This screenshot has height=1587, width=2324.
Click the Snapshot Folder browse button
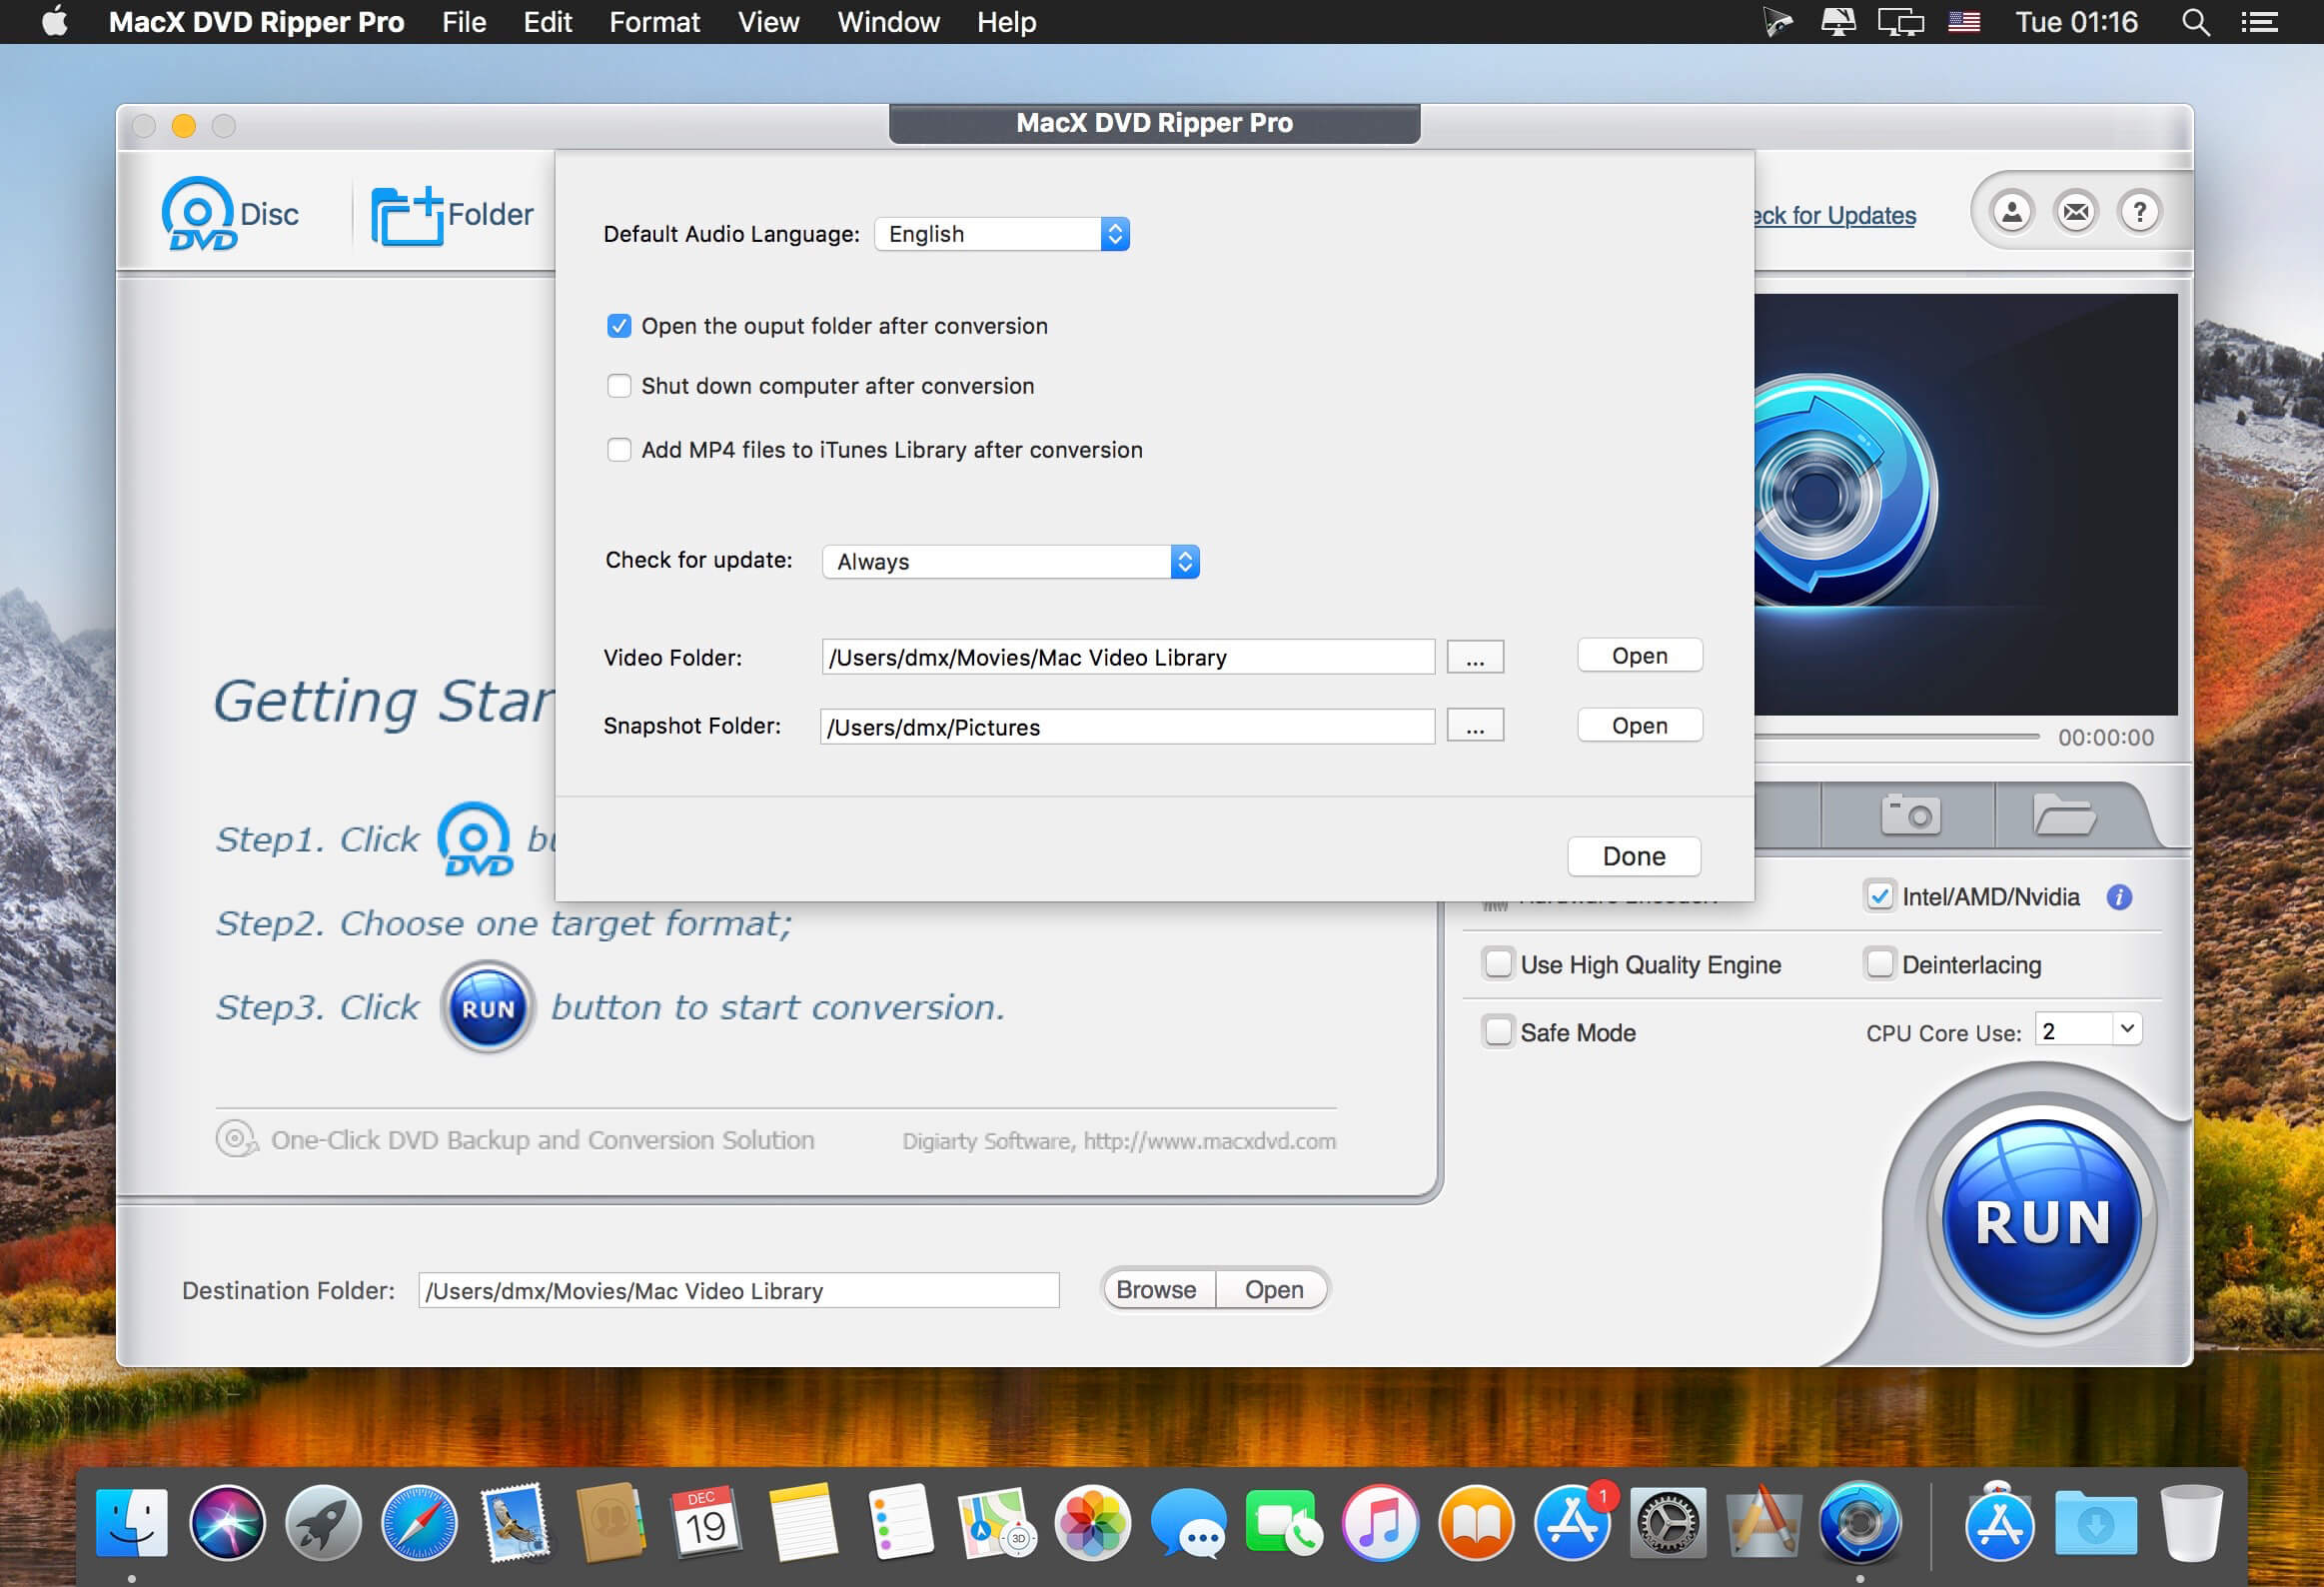click(x=1473, y=725)
